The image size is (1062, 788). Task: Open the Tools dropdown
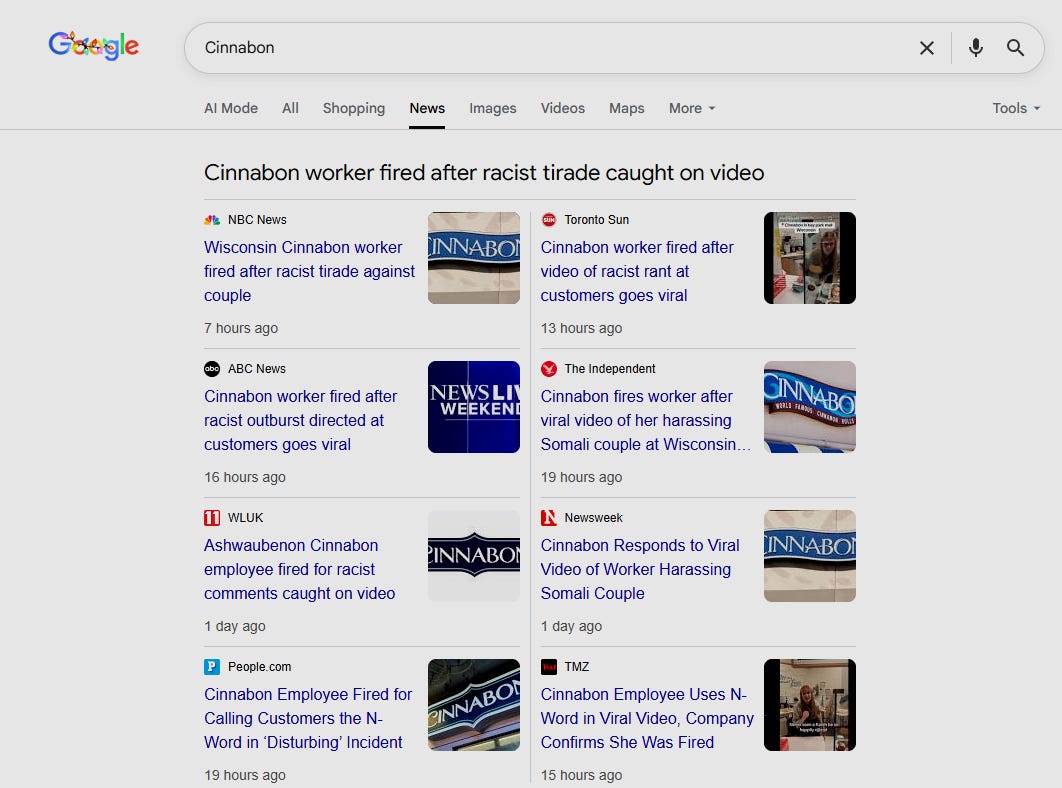point(1016,108)
